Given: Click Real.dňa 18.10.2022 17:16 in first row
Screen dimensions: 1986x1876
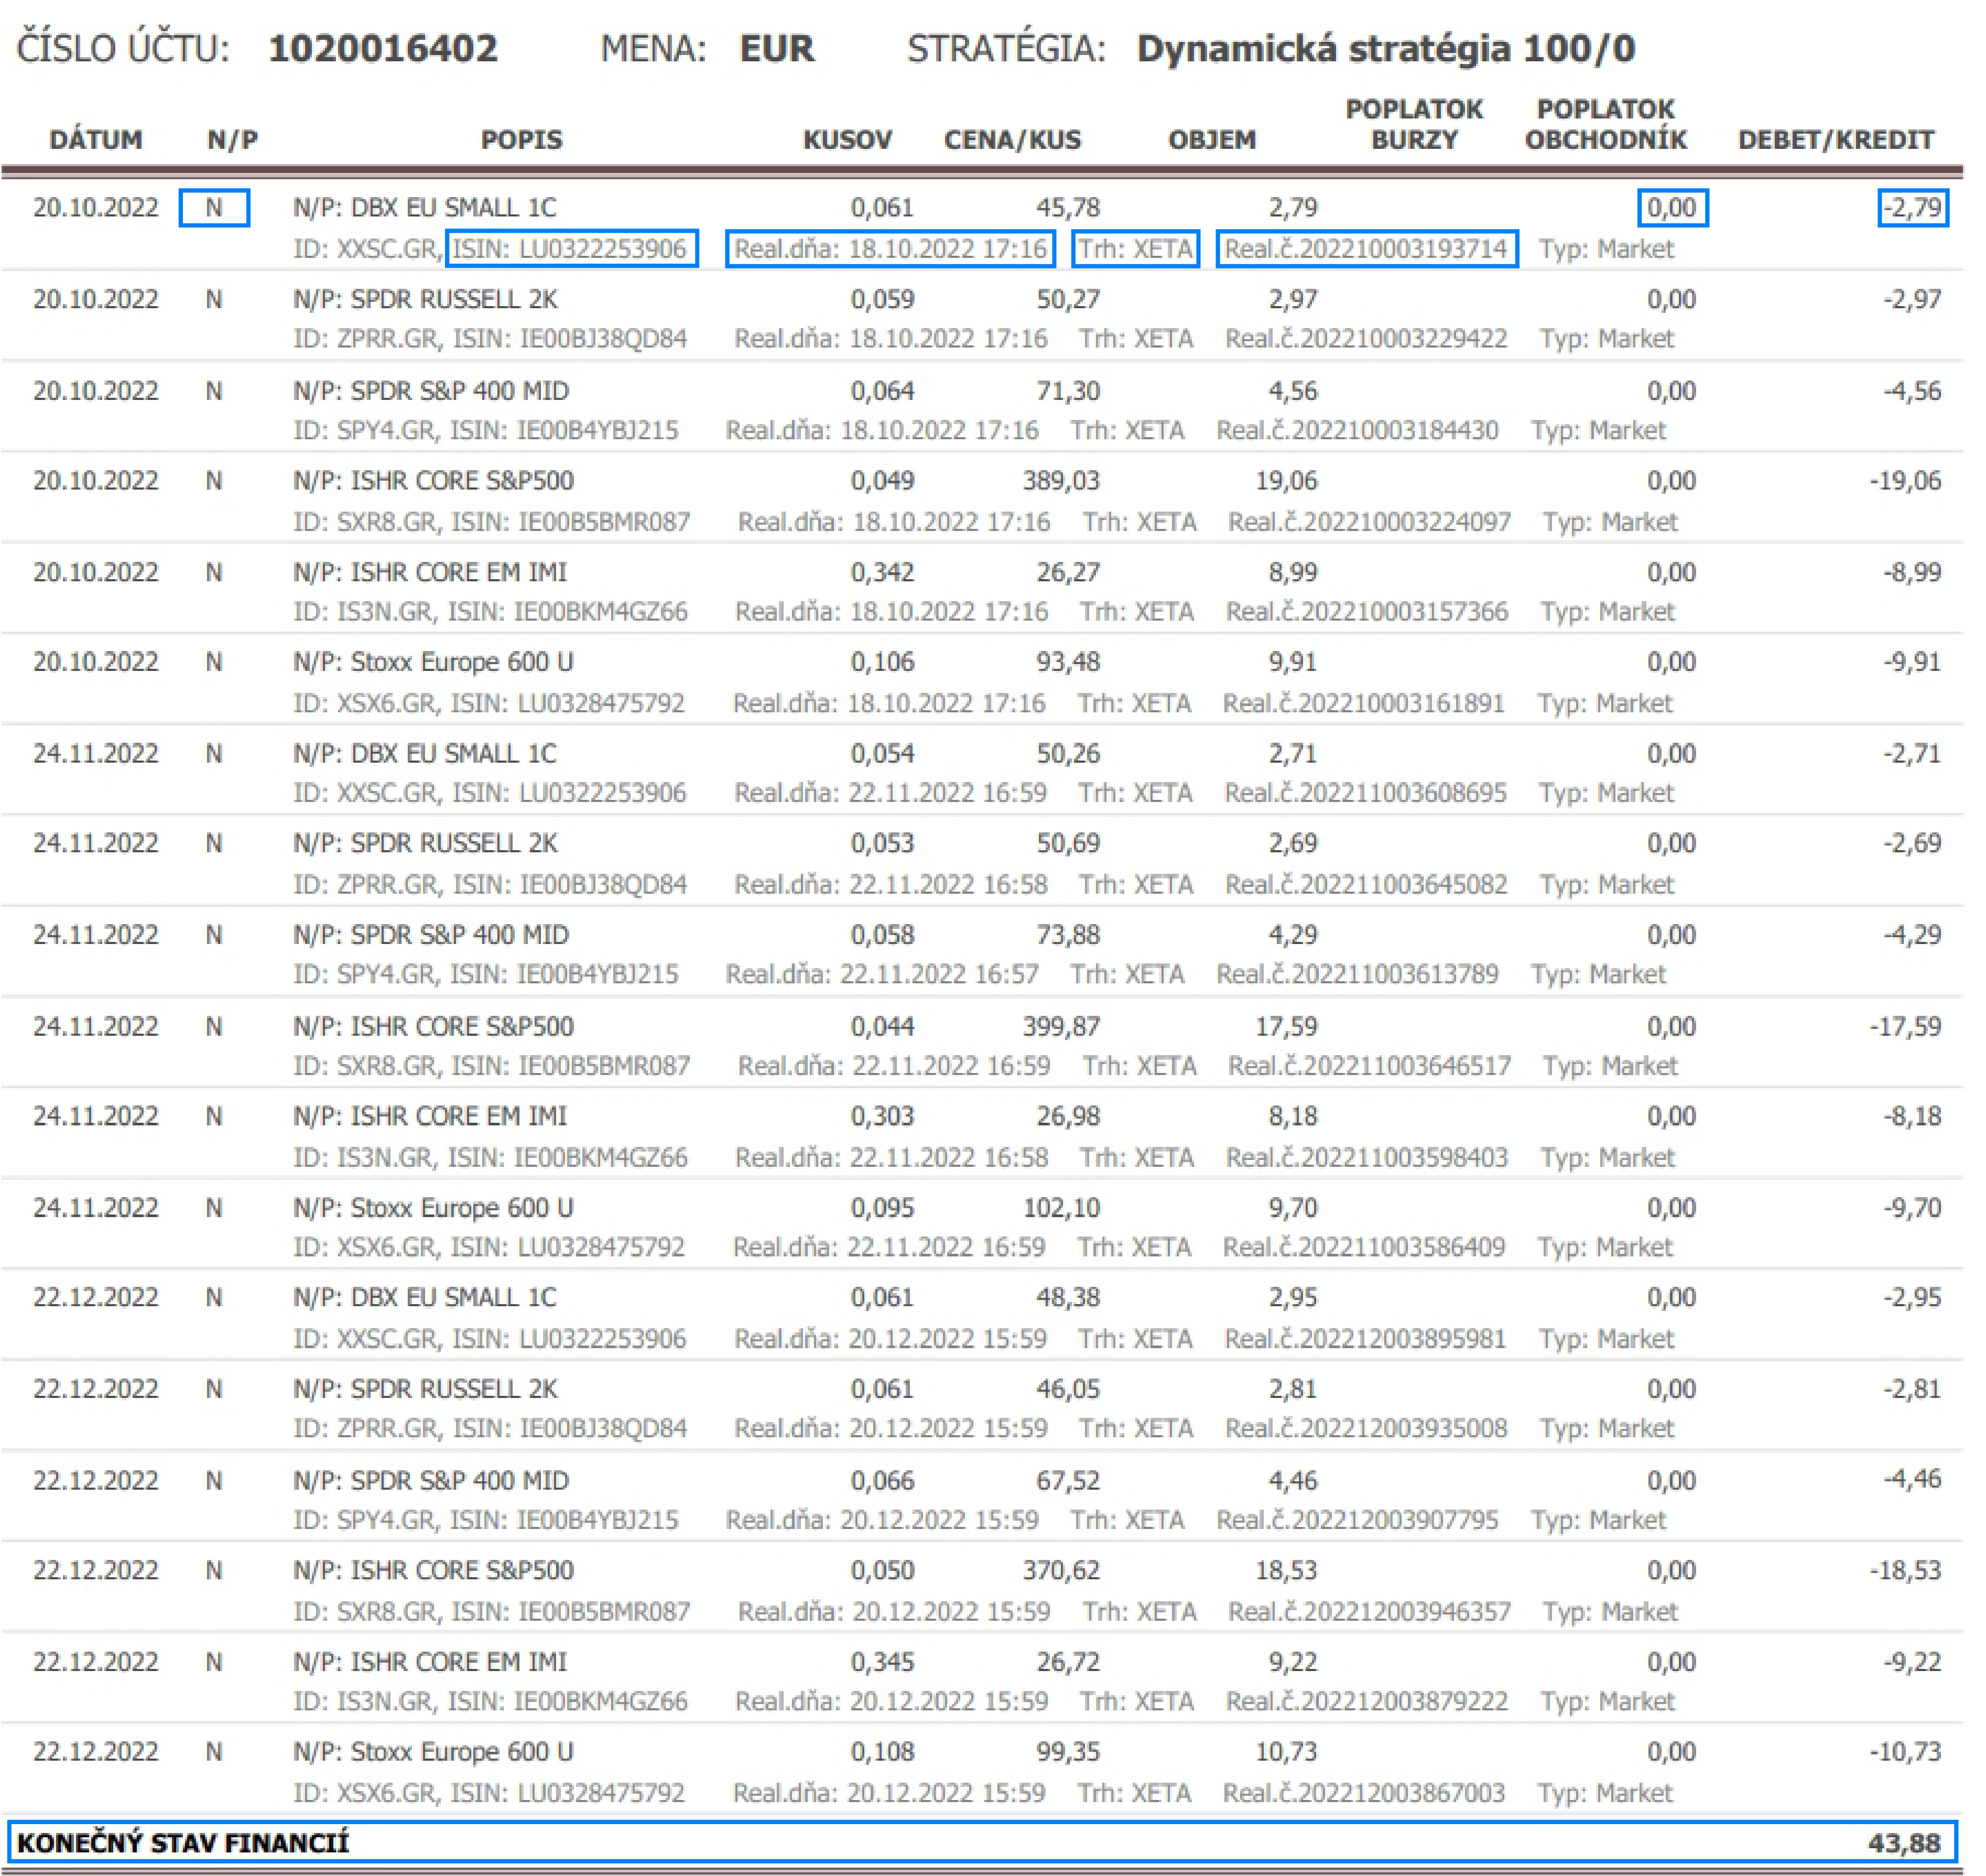Looking at the screenshot, I should coord(890,248).
